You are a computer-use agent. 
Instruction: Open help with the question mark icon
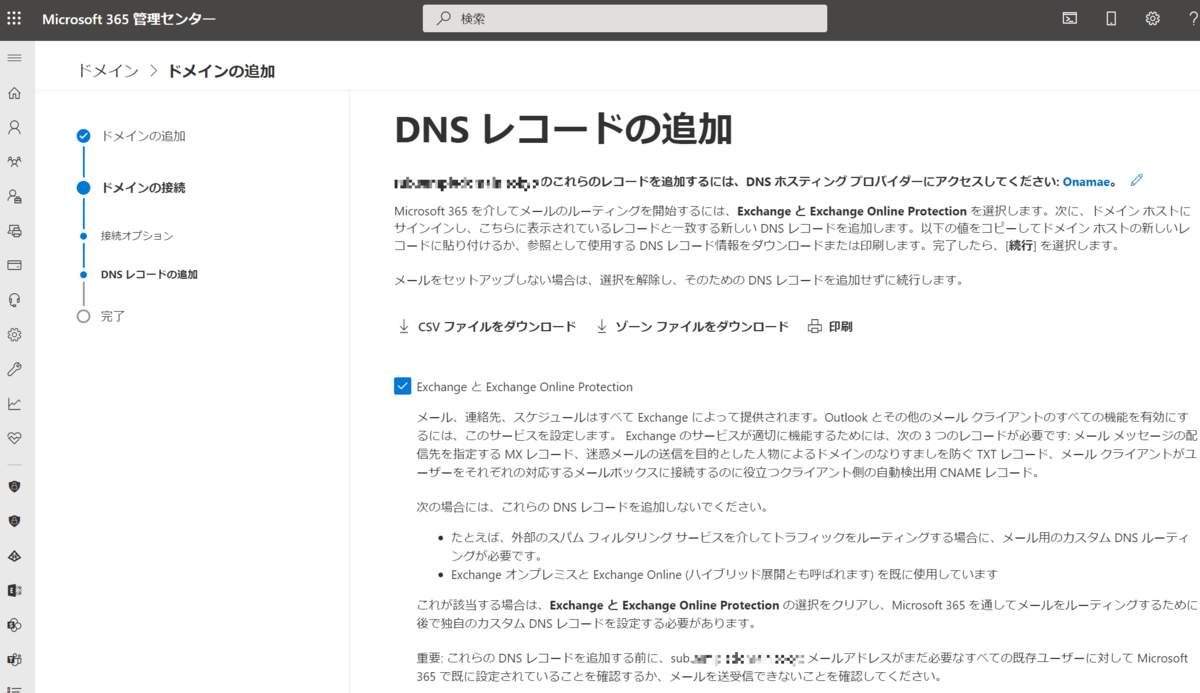pos(1193,18)
